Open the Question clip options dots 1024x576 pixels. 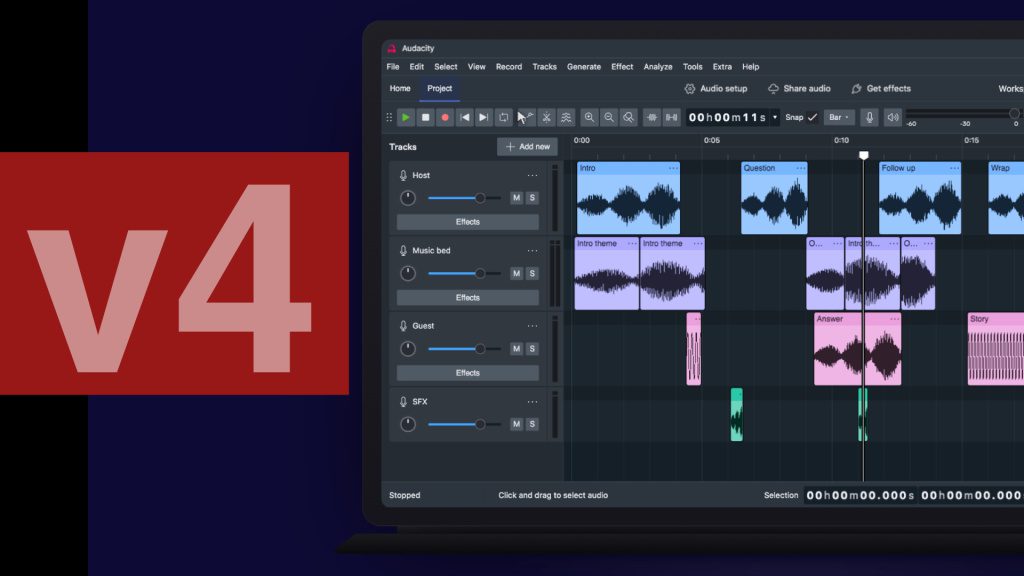[x=801, y=168]
